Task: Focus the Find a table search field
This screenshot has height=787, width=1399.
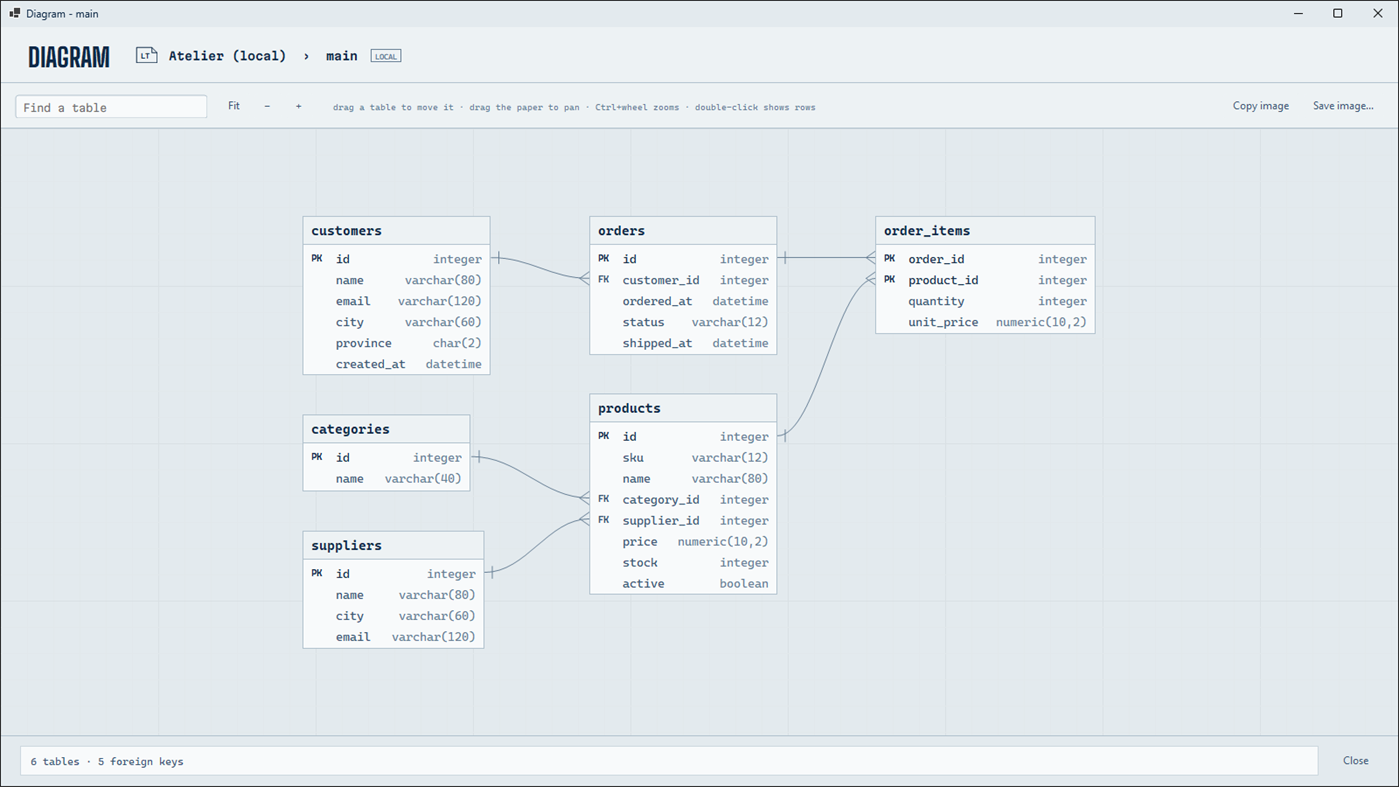Action: click(x=111, y=107)
